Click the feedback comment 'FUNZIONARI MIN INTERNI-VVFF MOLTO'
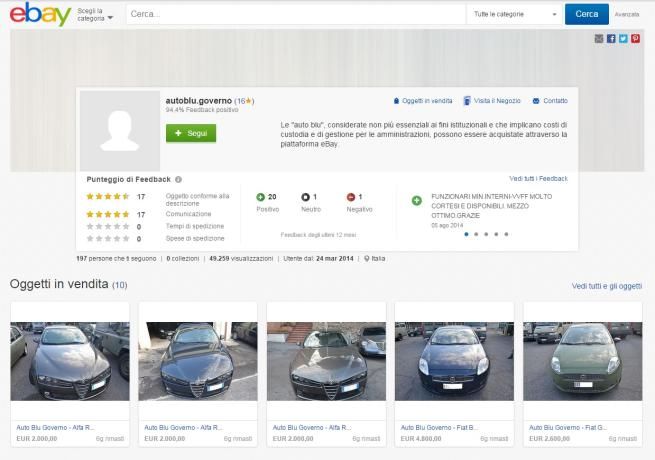The height and width of the screenshot is (460, 655). [x=492, y=196]
